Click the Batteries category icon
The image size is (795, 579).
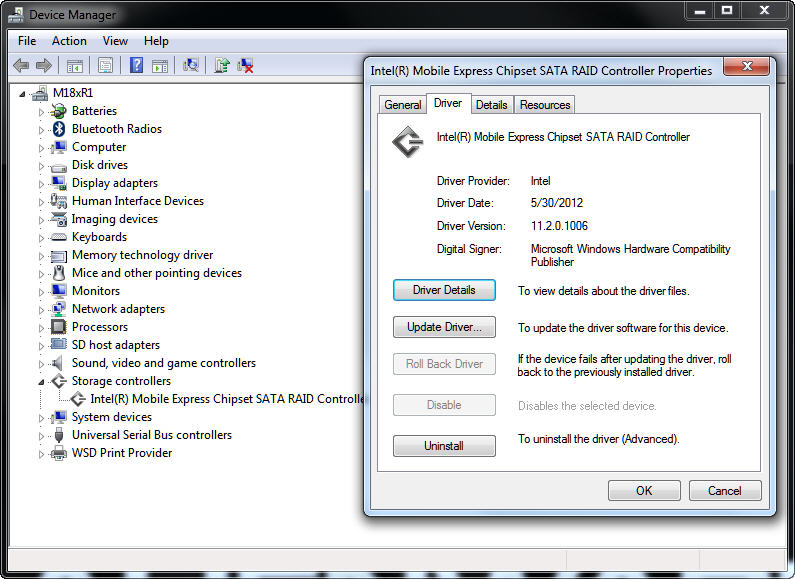[x=59, y=111]
